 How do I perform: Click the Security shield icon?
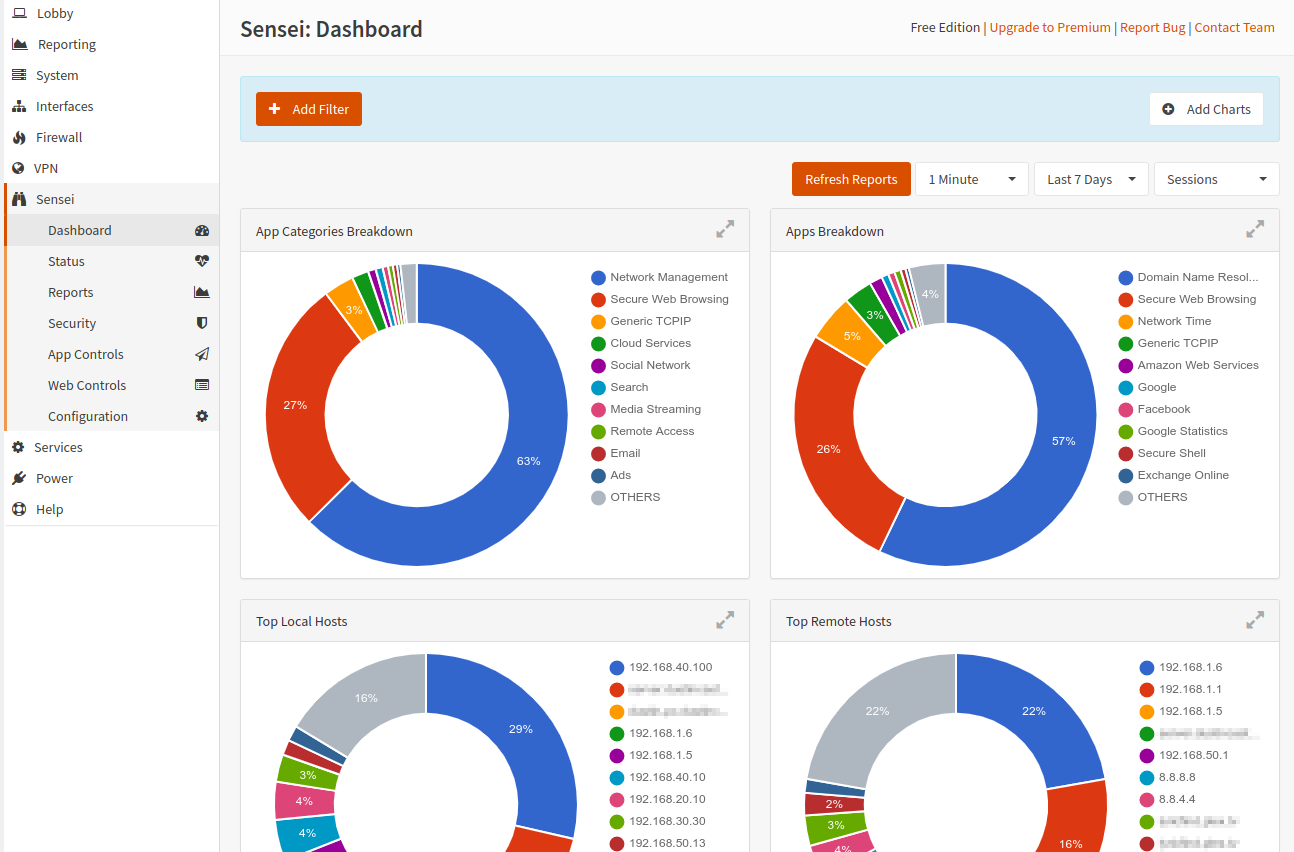(202, 323)
